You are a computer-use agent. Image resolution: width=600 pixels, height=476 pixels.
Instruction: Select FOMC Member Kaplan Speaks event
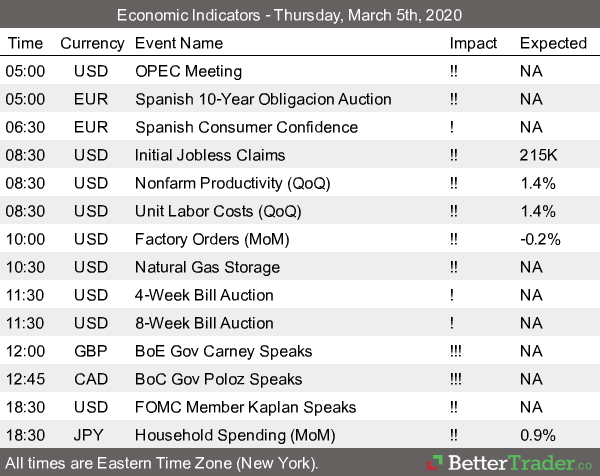[245, 407]
